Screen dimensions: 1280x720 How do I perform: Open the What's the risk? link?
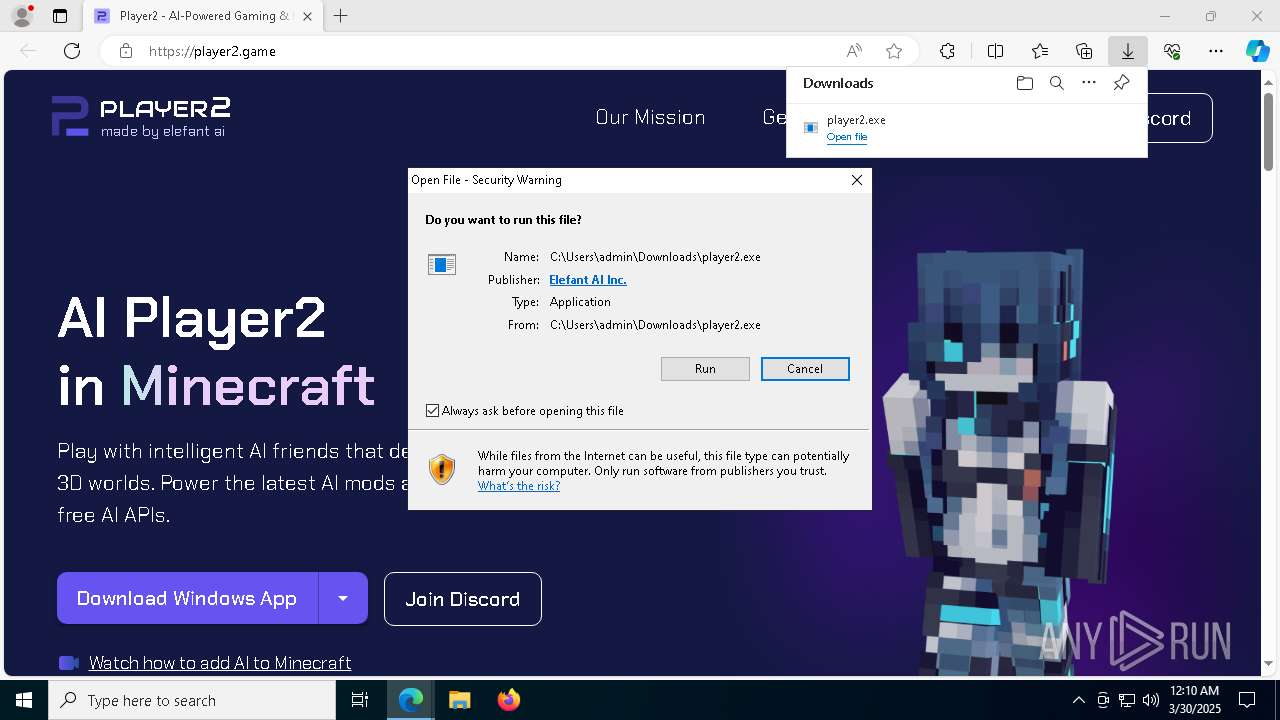coord(519,486)
